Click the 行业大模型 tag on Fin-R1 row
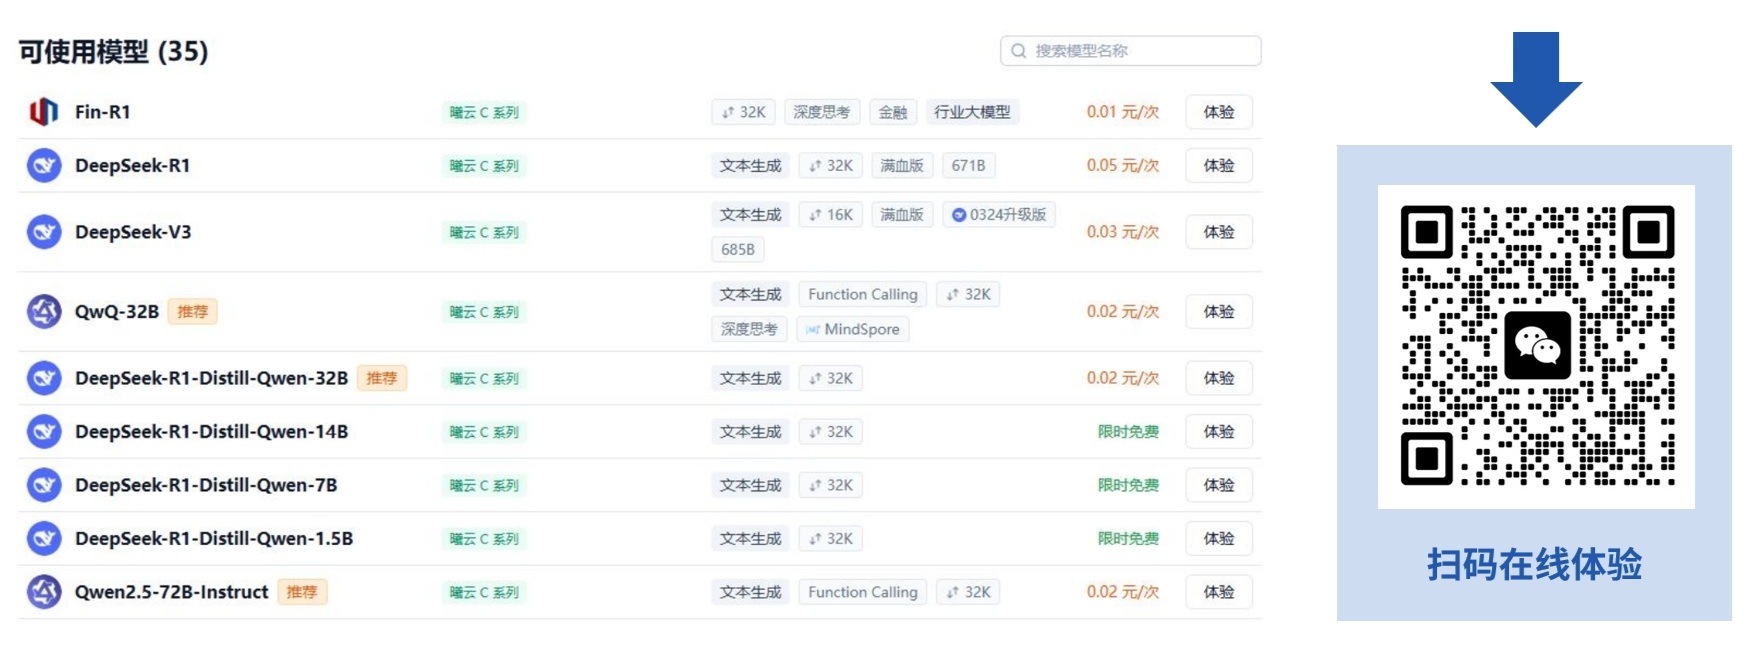The width and height of the screenshot is (1751, 663). (x=973, y=112)
